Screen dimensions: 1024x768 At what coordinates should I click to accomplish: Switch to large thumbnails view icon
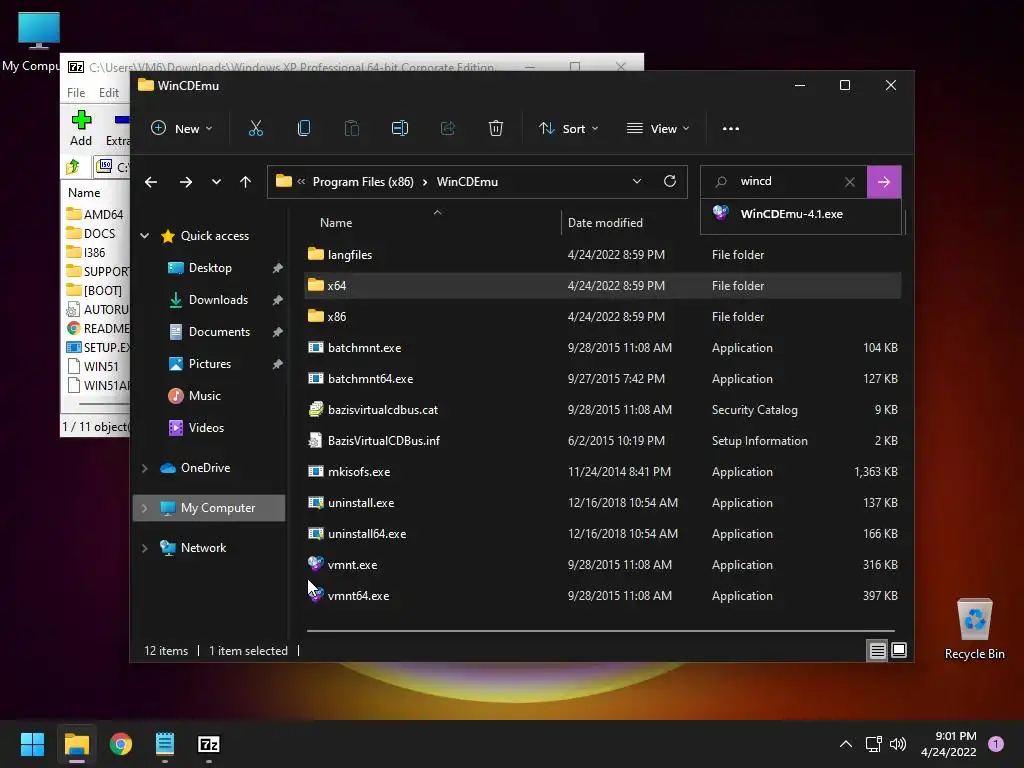pyautogui.click(x=899, y=650)
